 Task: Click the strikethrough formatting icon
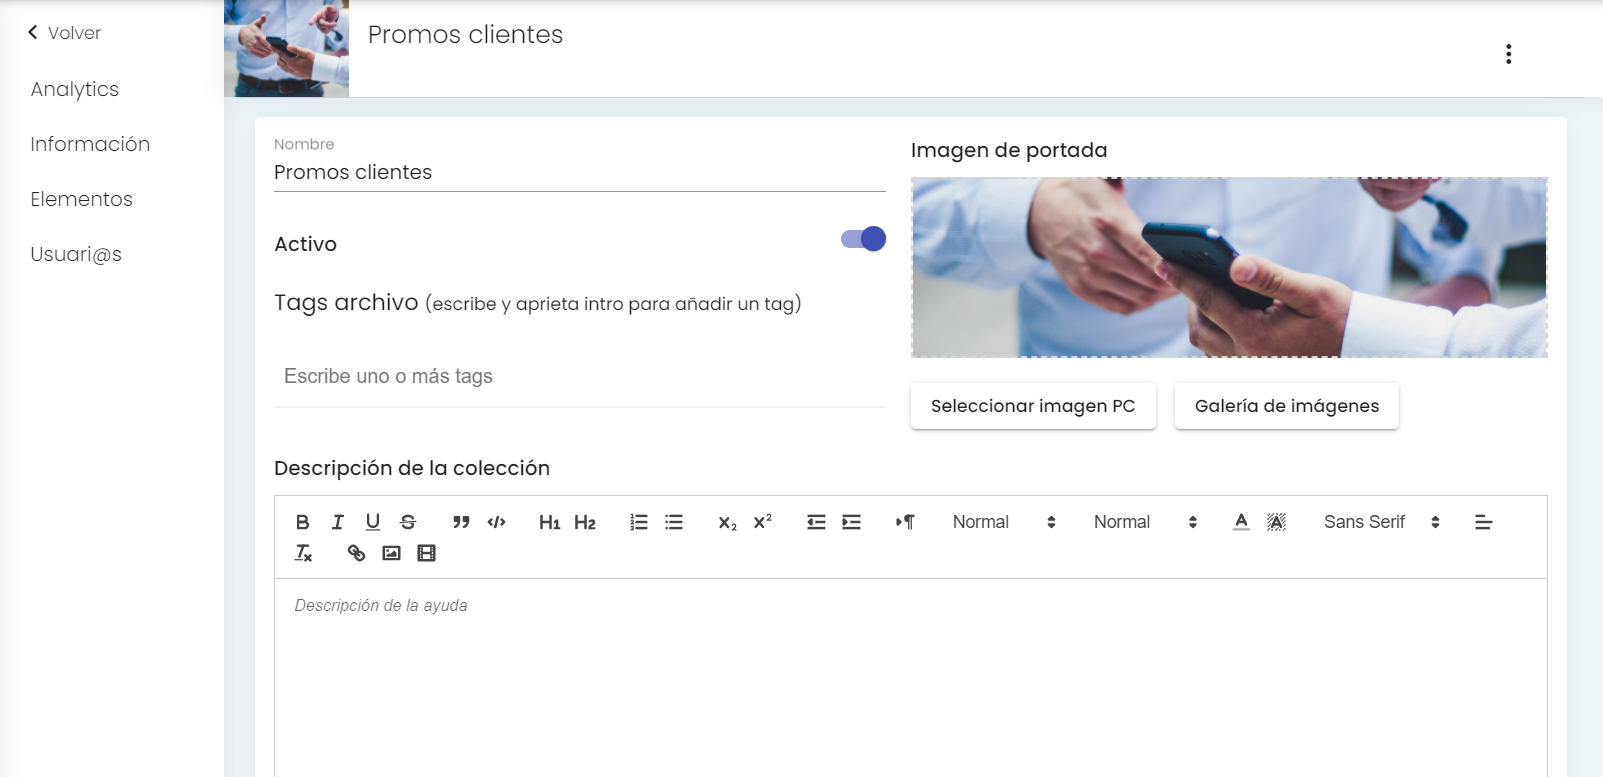(x=408, y=522)
